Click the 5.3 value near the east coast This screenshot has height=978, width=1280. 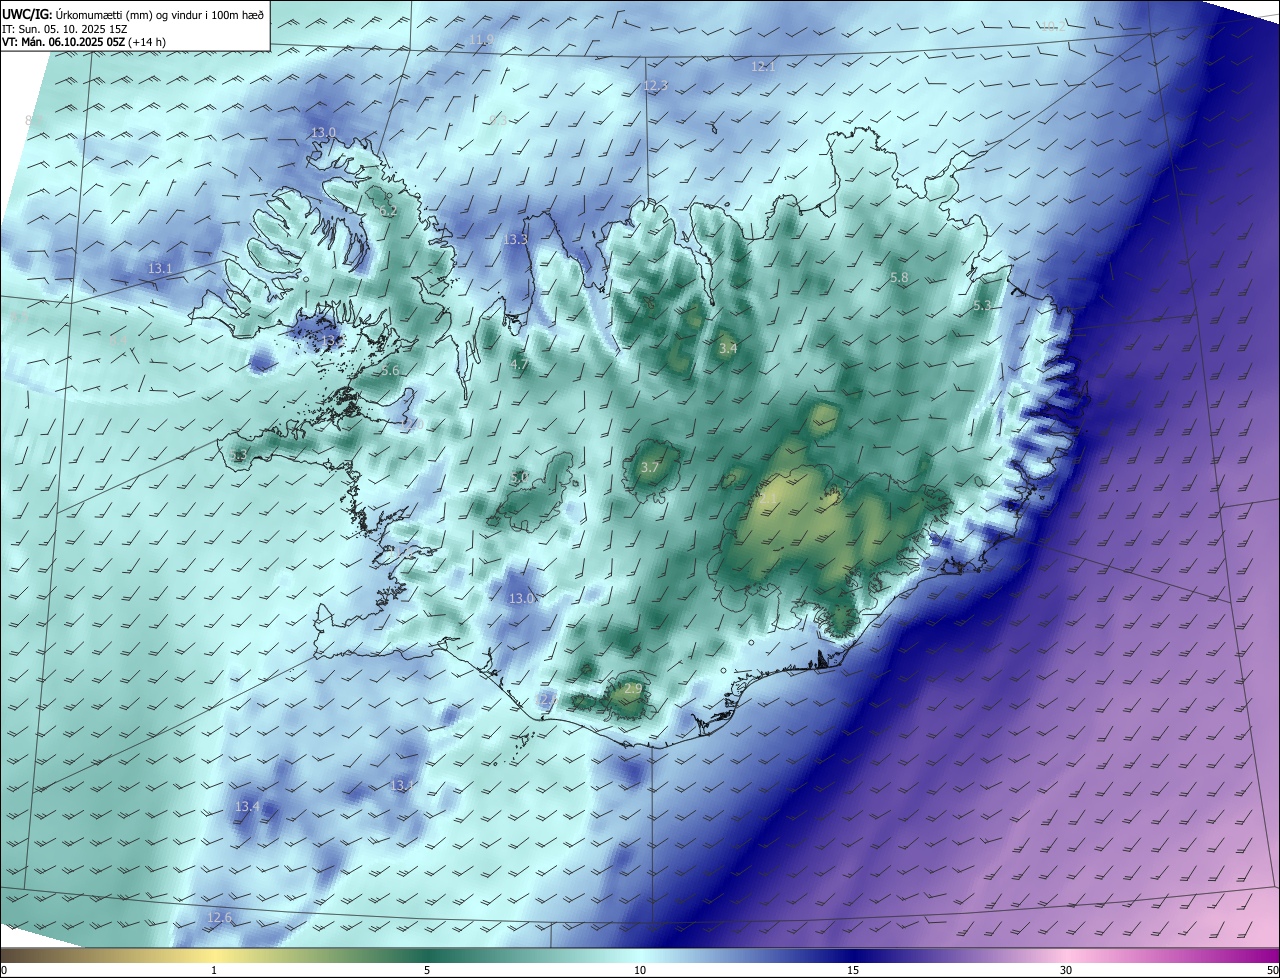982,306
